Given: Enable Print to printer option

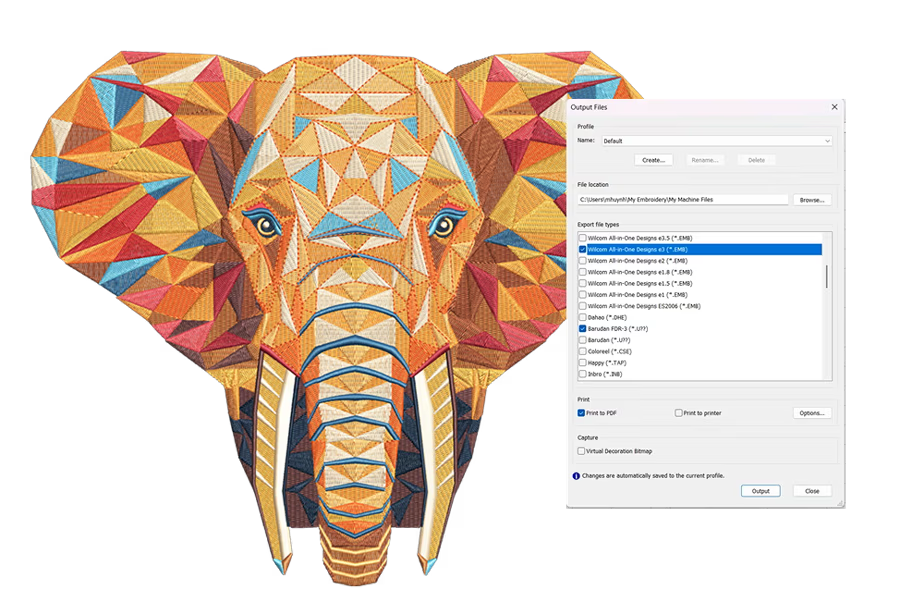Looking at the screenshot, I should (x=679, y=413).
